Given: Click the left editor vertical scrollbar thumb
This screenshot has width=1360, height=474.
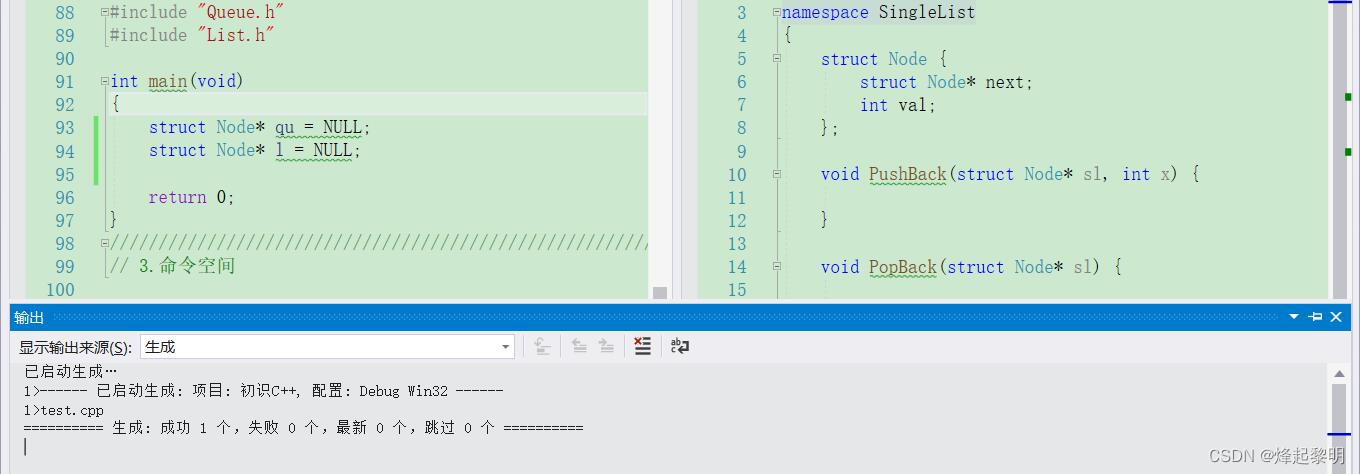Looking at the screenshot, I should [x=660, y=292].
